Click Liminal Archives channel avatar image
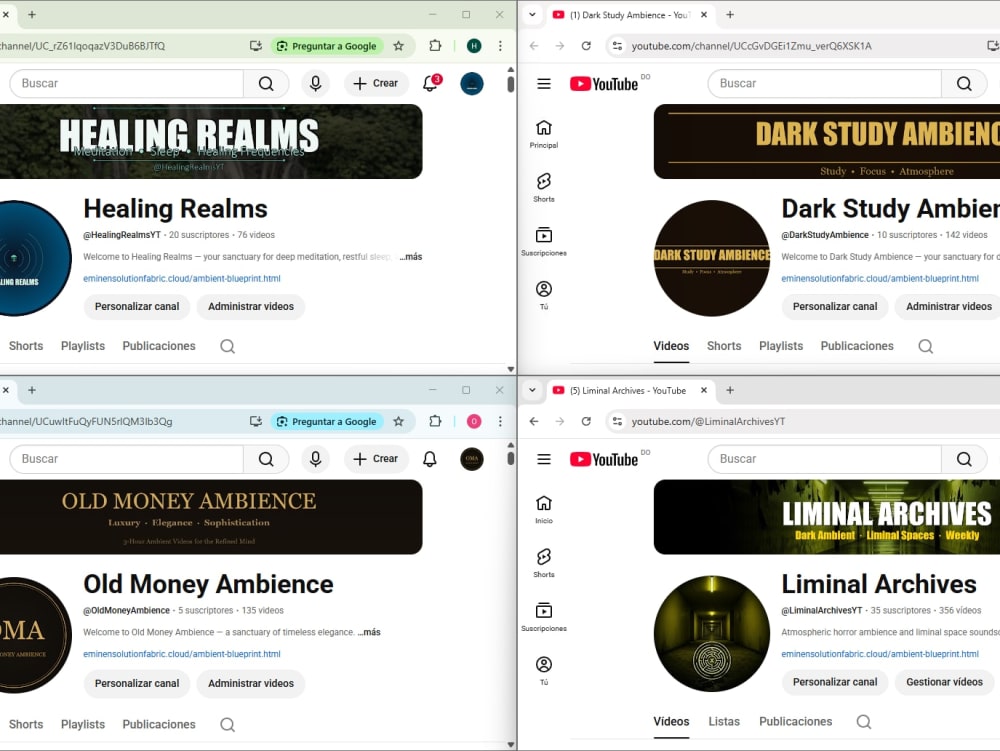 (712, 634)
